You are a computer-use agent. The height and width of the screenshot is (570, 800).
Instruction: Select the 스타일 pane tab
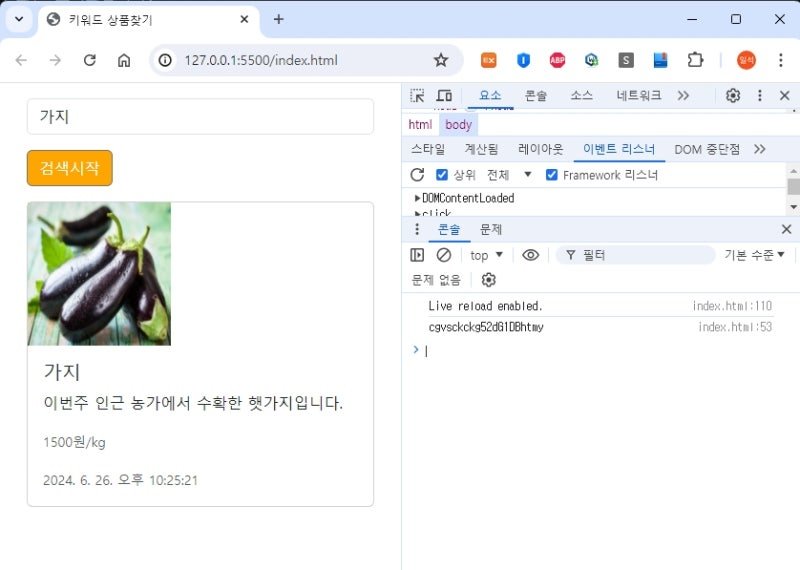click(x=428, y=149)
